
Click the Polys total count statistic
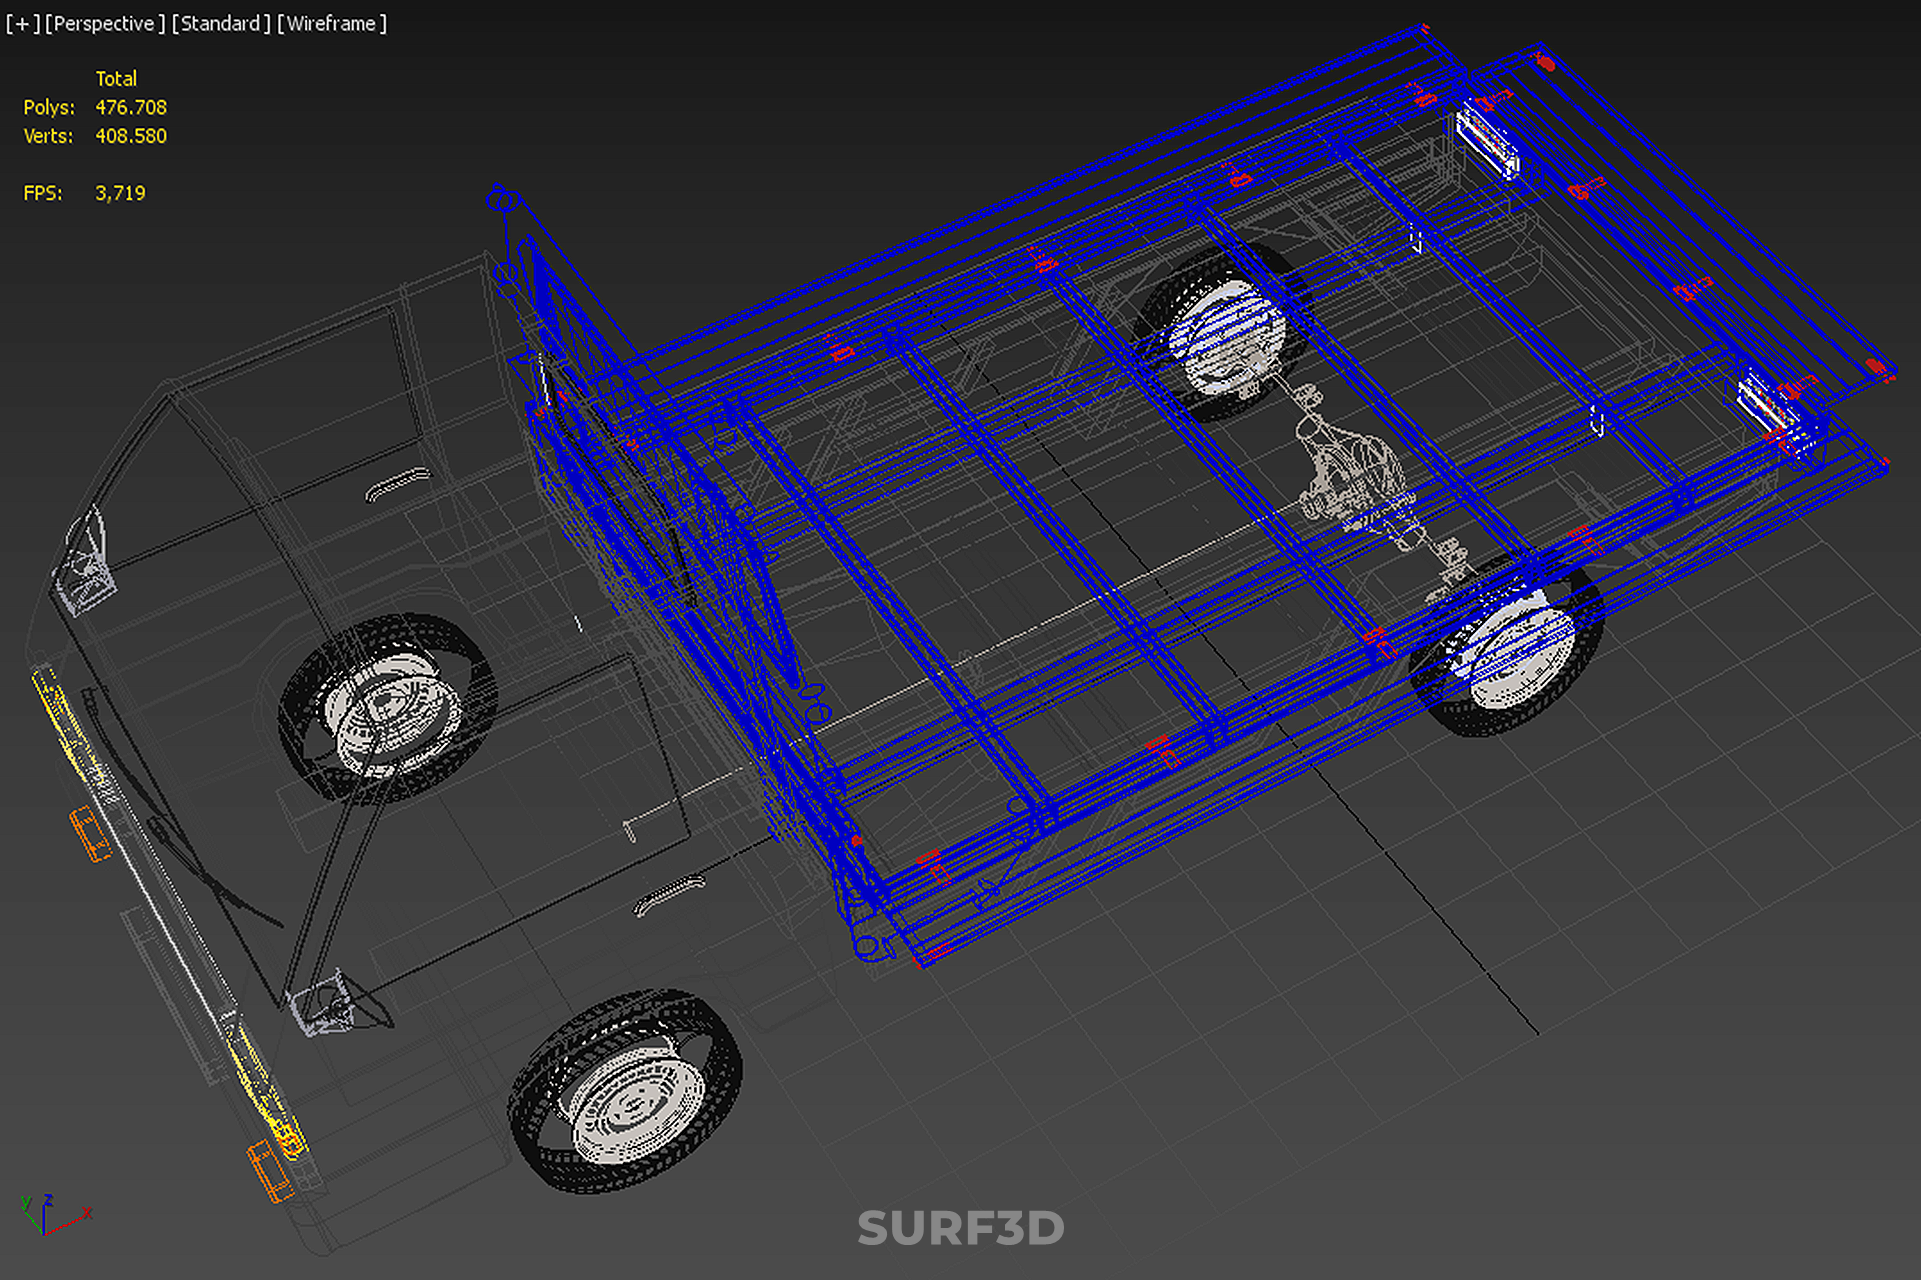(130, 107)
